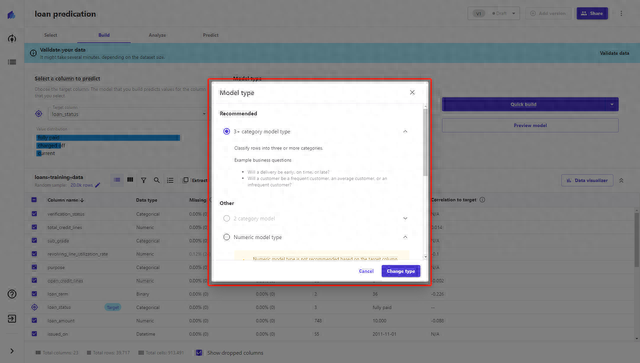Screen dimensions: 640x363
Task: Click Correlation to target info icon
Action: point(482,200)
